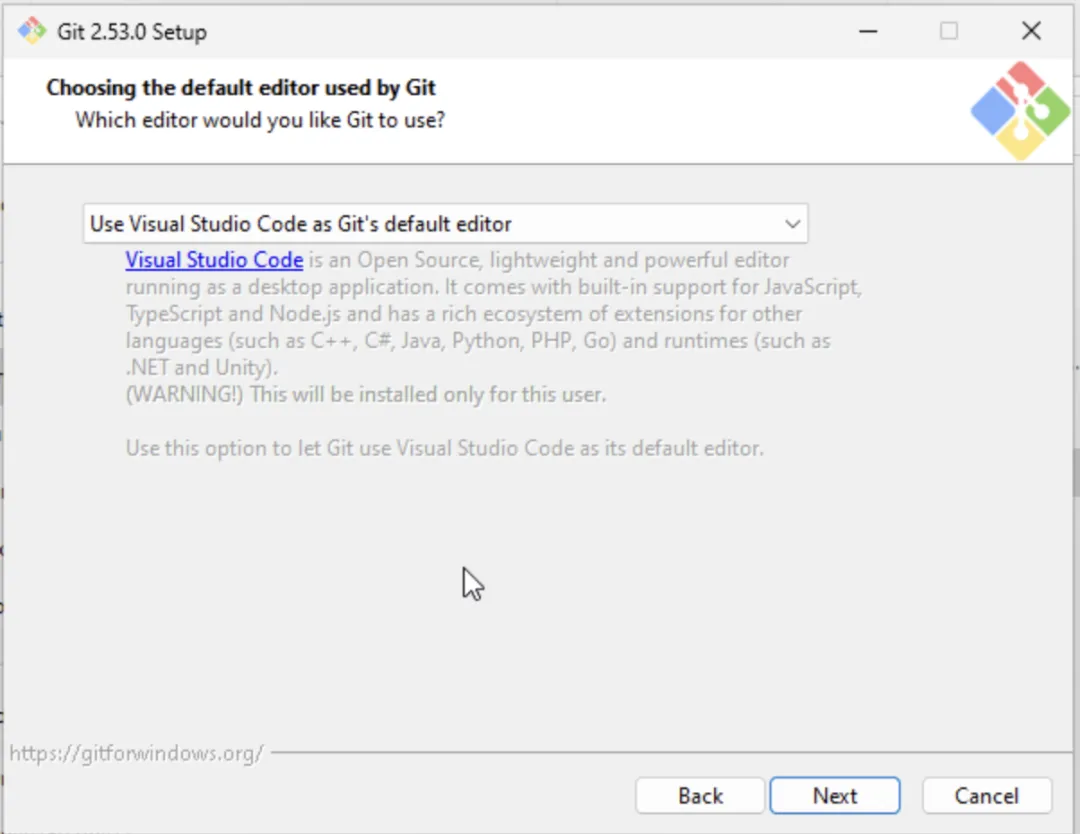This screenshot has width=1080, height=834.
Task: Minimize the Git Setup window
Action: [x=868, y=31]
